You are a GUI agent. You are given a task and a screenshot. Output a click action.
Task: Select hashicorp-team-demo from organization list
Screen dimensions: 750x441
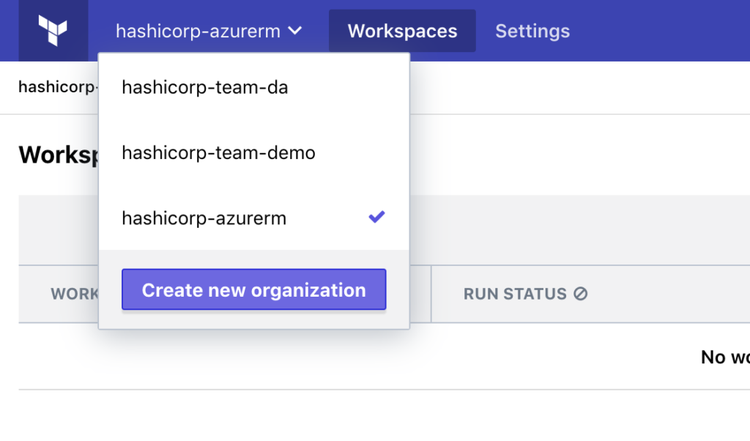pos(218,153)
